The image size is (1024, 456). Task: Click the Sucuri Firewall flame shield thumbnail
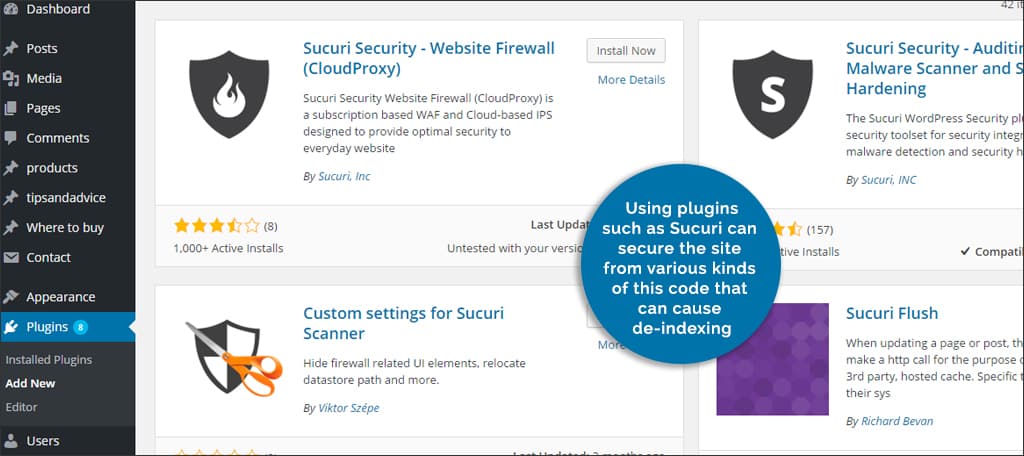(229, 95)
